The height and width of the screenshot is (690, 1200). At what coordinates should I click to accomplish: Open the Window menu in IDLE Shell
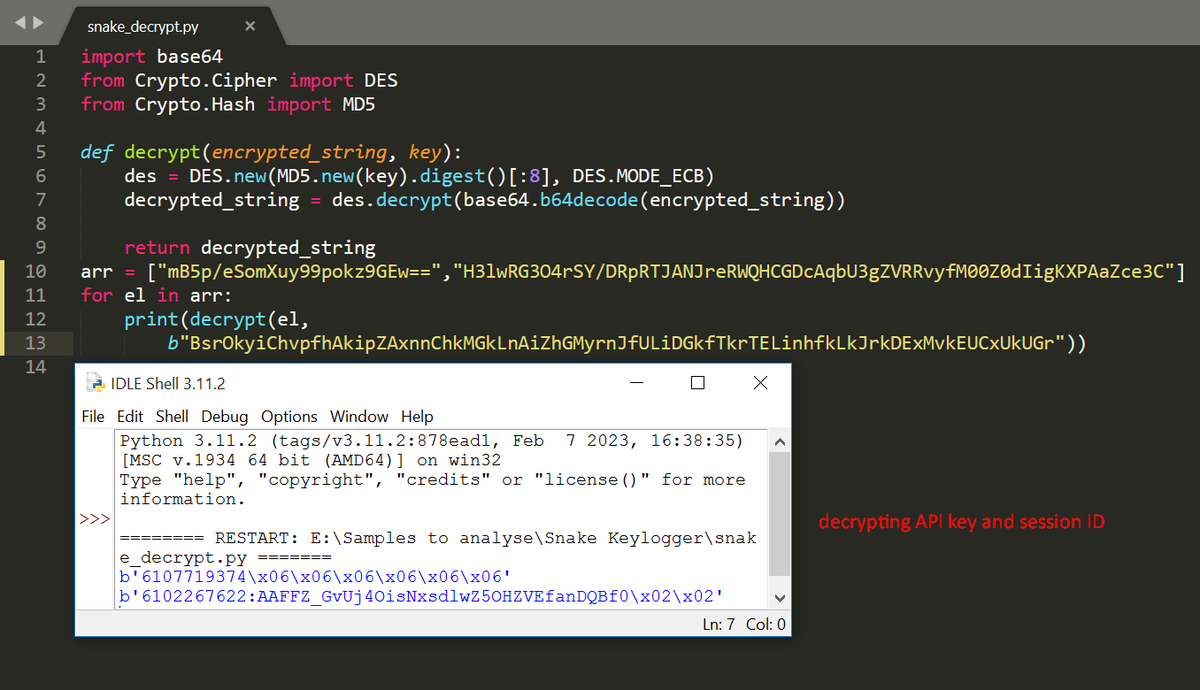(359, 416)
